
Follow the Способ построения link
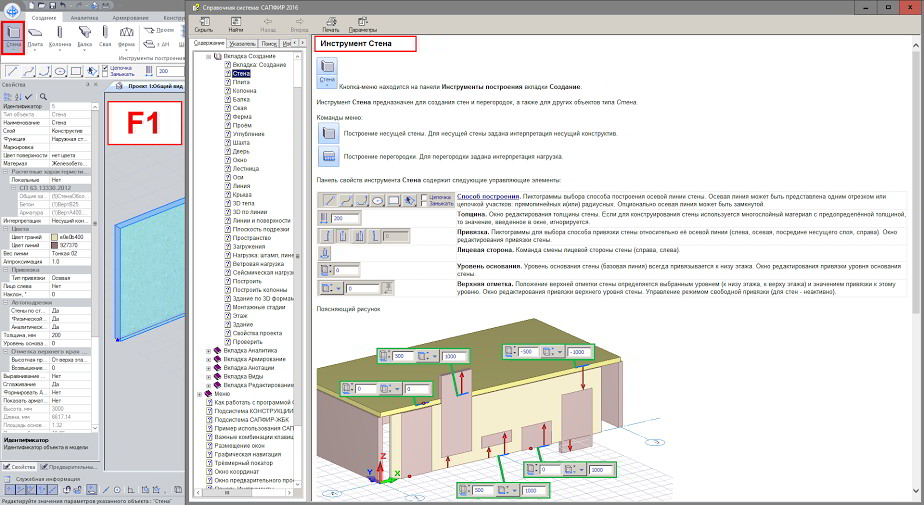point(481,197)
